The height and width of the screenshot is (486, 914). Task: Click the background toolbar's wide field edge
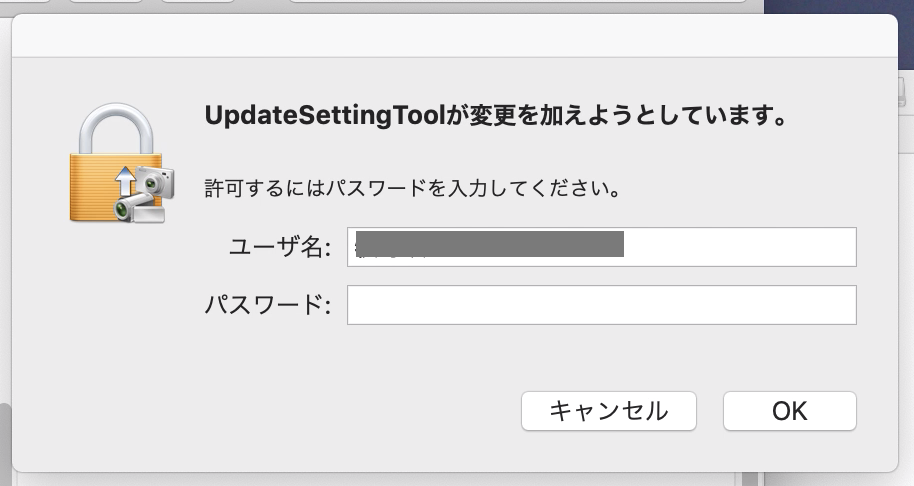coord(500,5)
